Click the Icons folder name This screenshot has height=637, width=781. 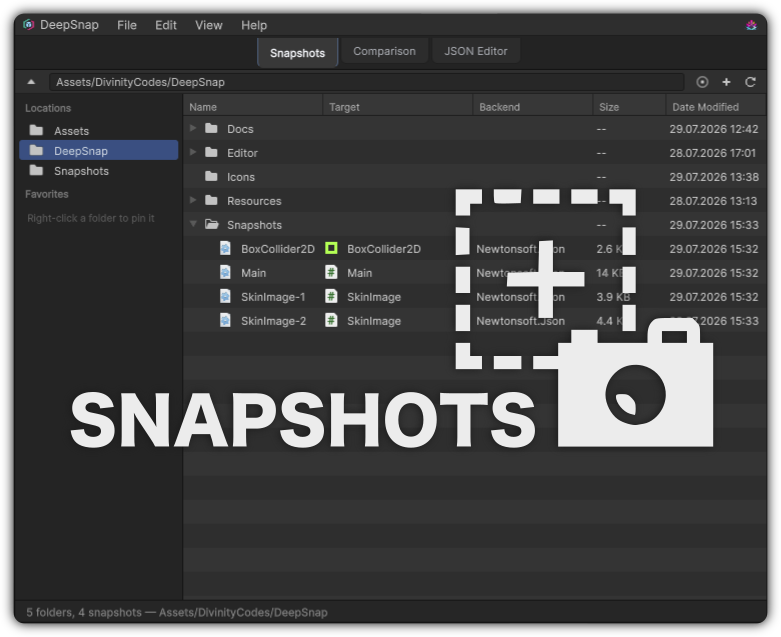pyautogui.click(x=241, y=176)
